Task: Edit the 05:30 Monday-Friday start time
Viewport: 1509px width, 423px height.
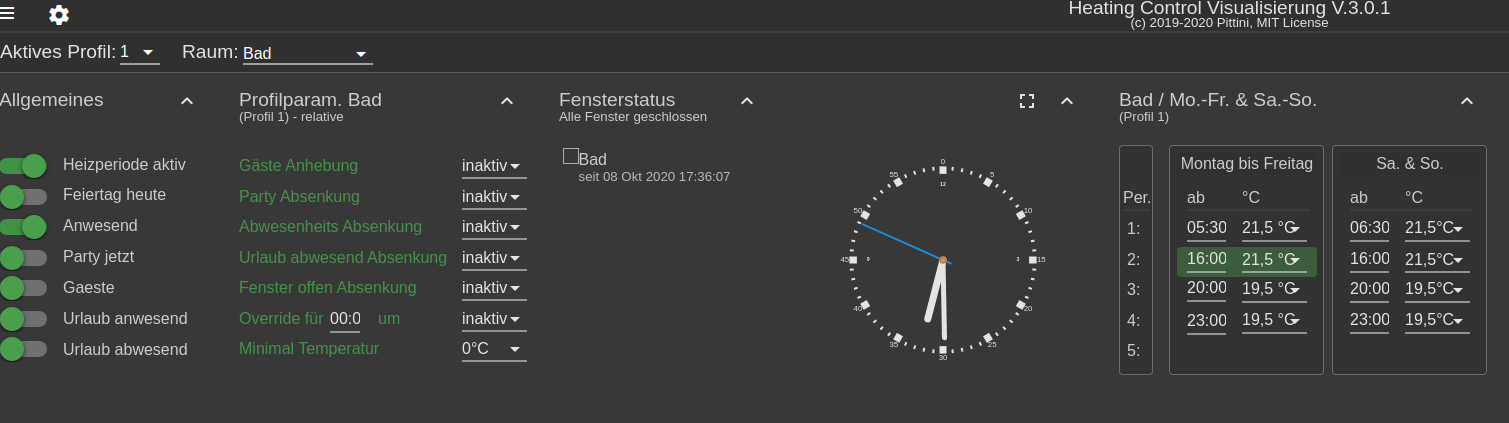Action: tap(1206, 228)
